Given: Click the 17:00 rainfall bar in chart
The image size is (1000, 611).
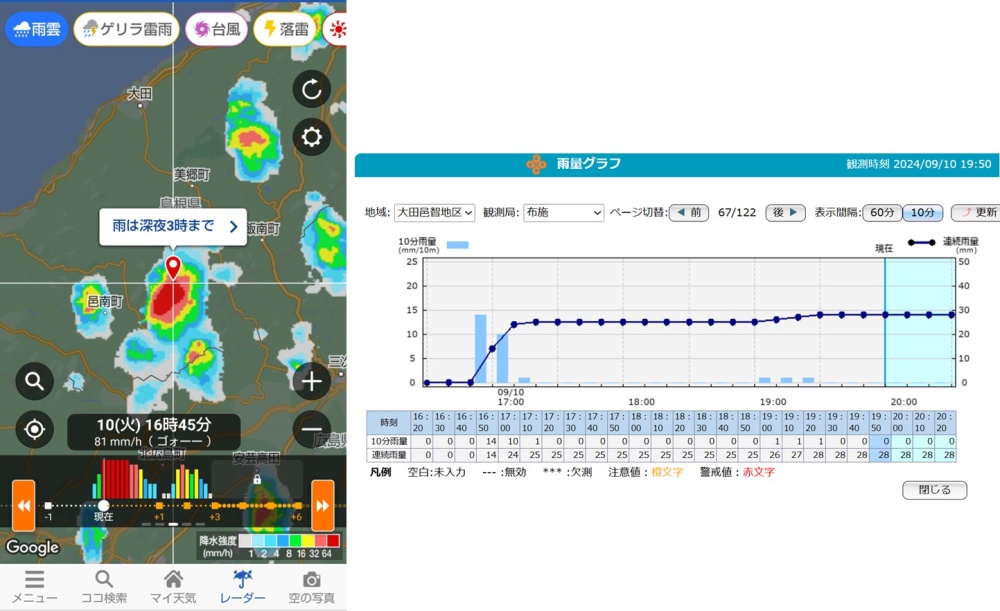Looking at the screenshot, I should [x=503, y=358].
